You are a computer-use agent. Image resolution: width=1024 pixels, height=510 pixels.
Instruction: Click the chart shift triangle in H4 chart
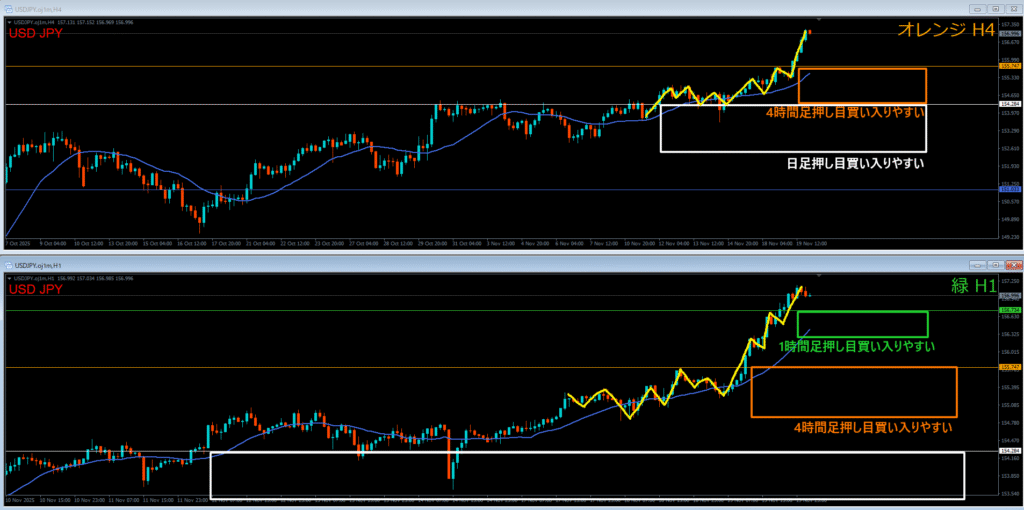pyautogui.click(x=819, y=20)
